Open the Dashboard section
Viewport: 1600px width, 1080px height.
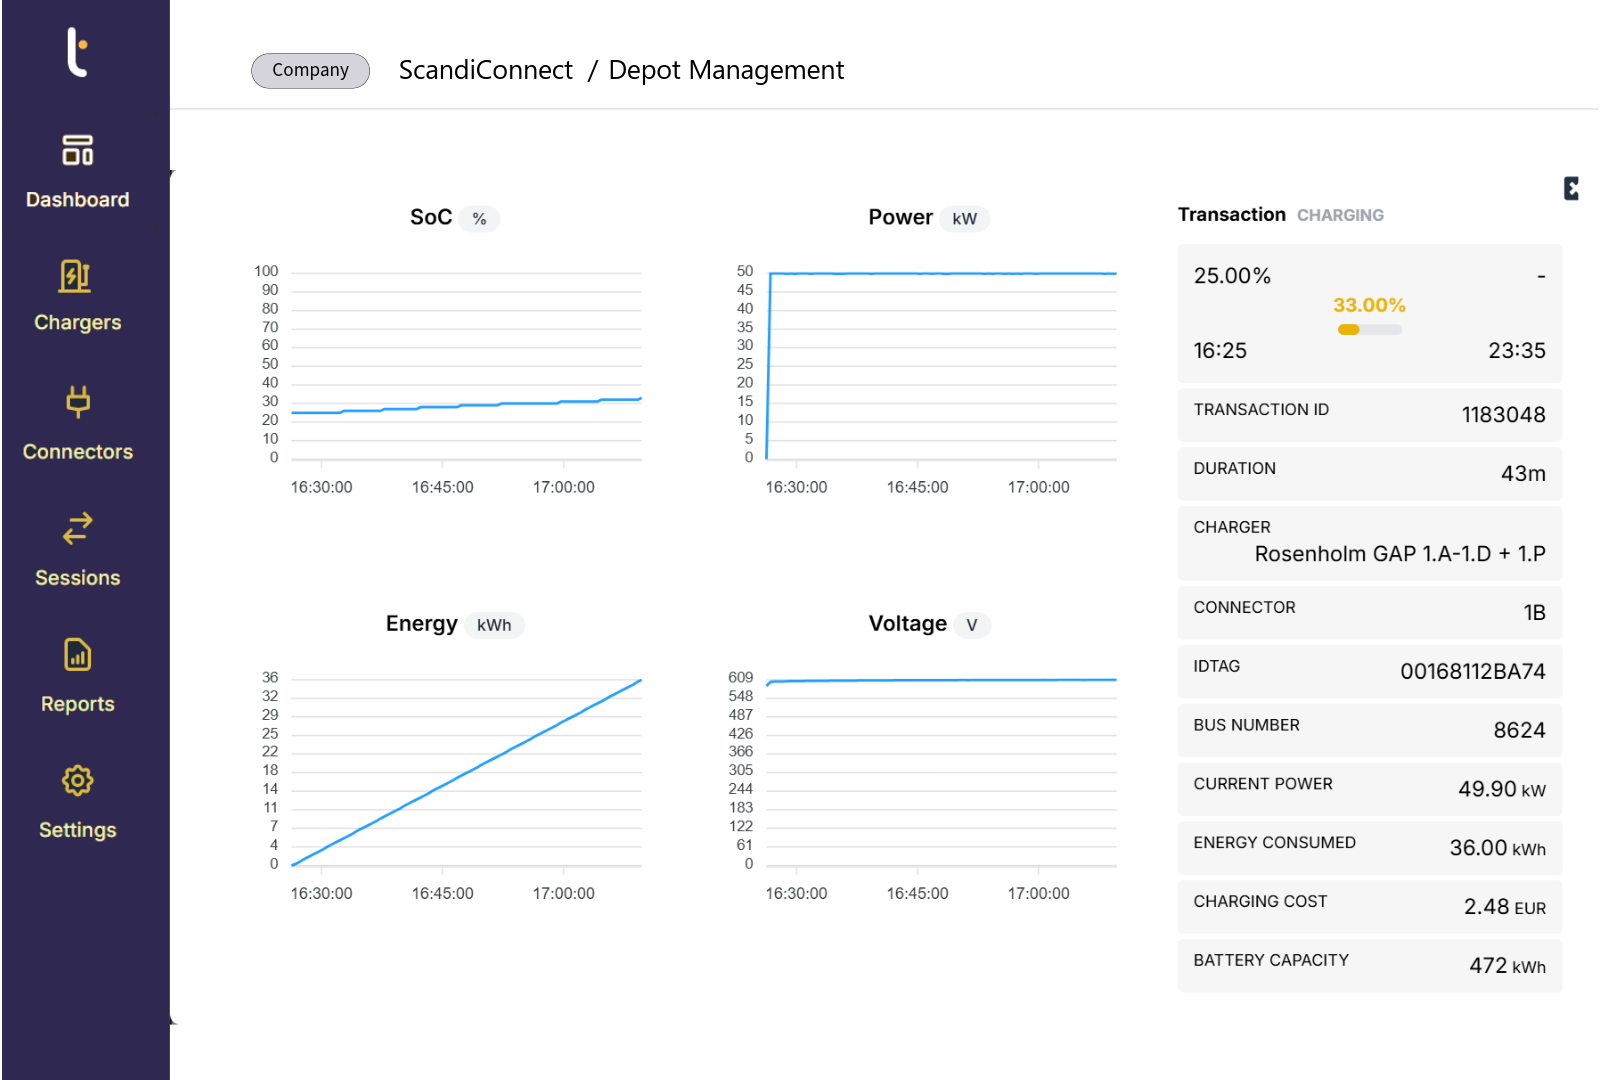coord(77,172)
